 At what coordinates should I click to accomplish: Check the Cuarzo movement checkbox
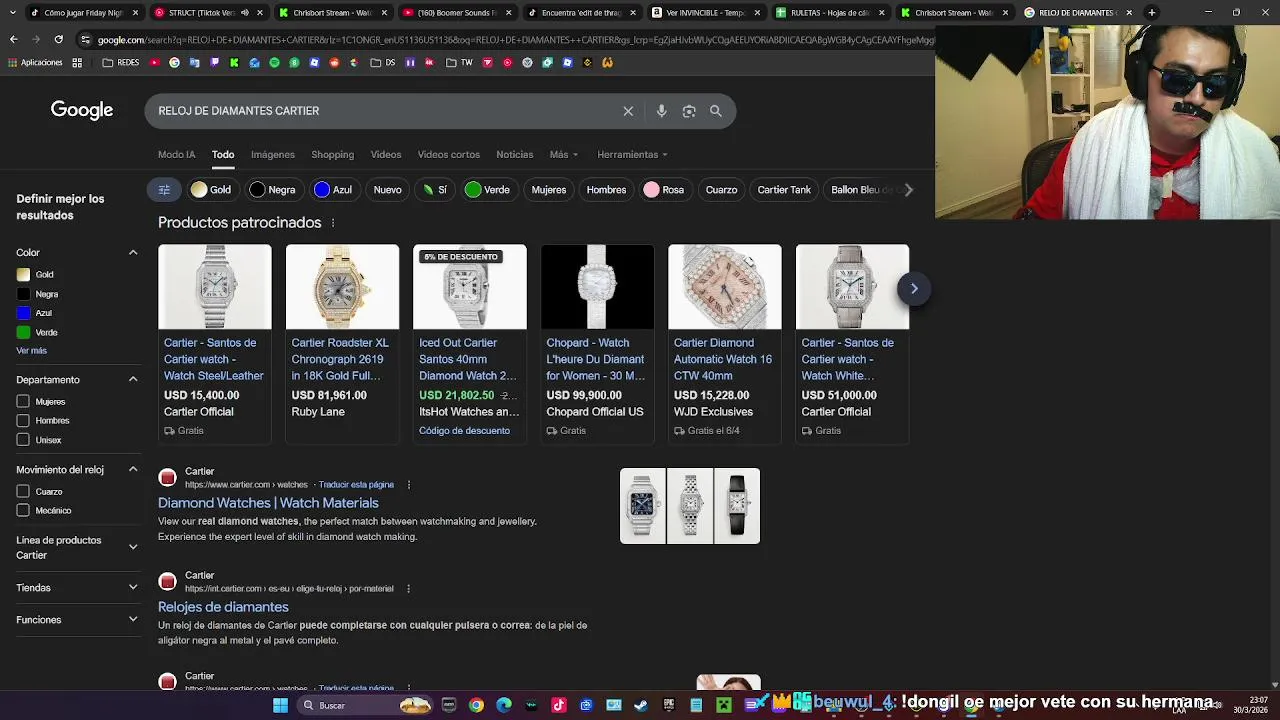tap(23, 492)
